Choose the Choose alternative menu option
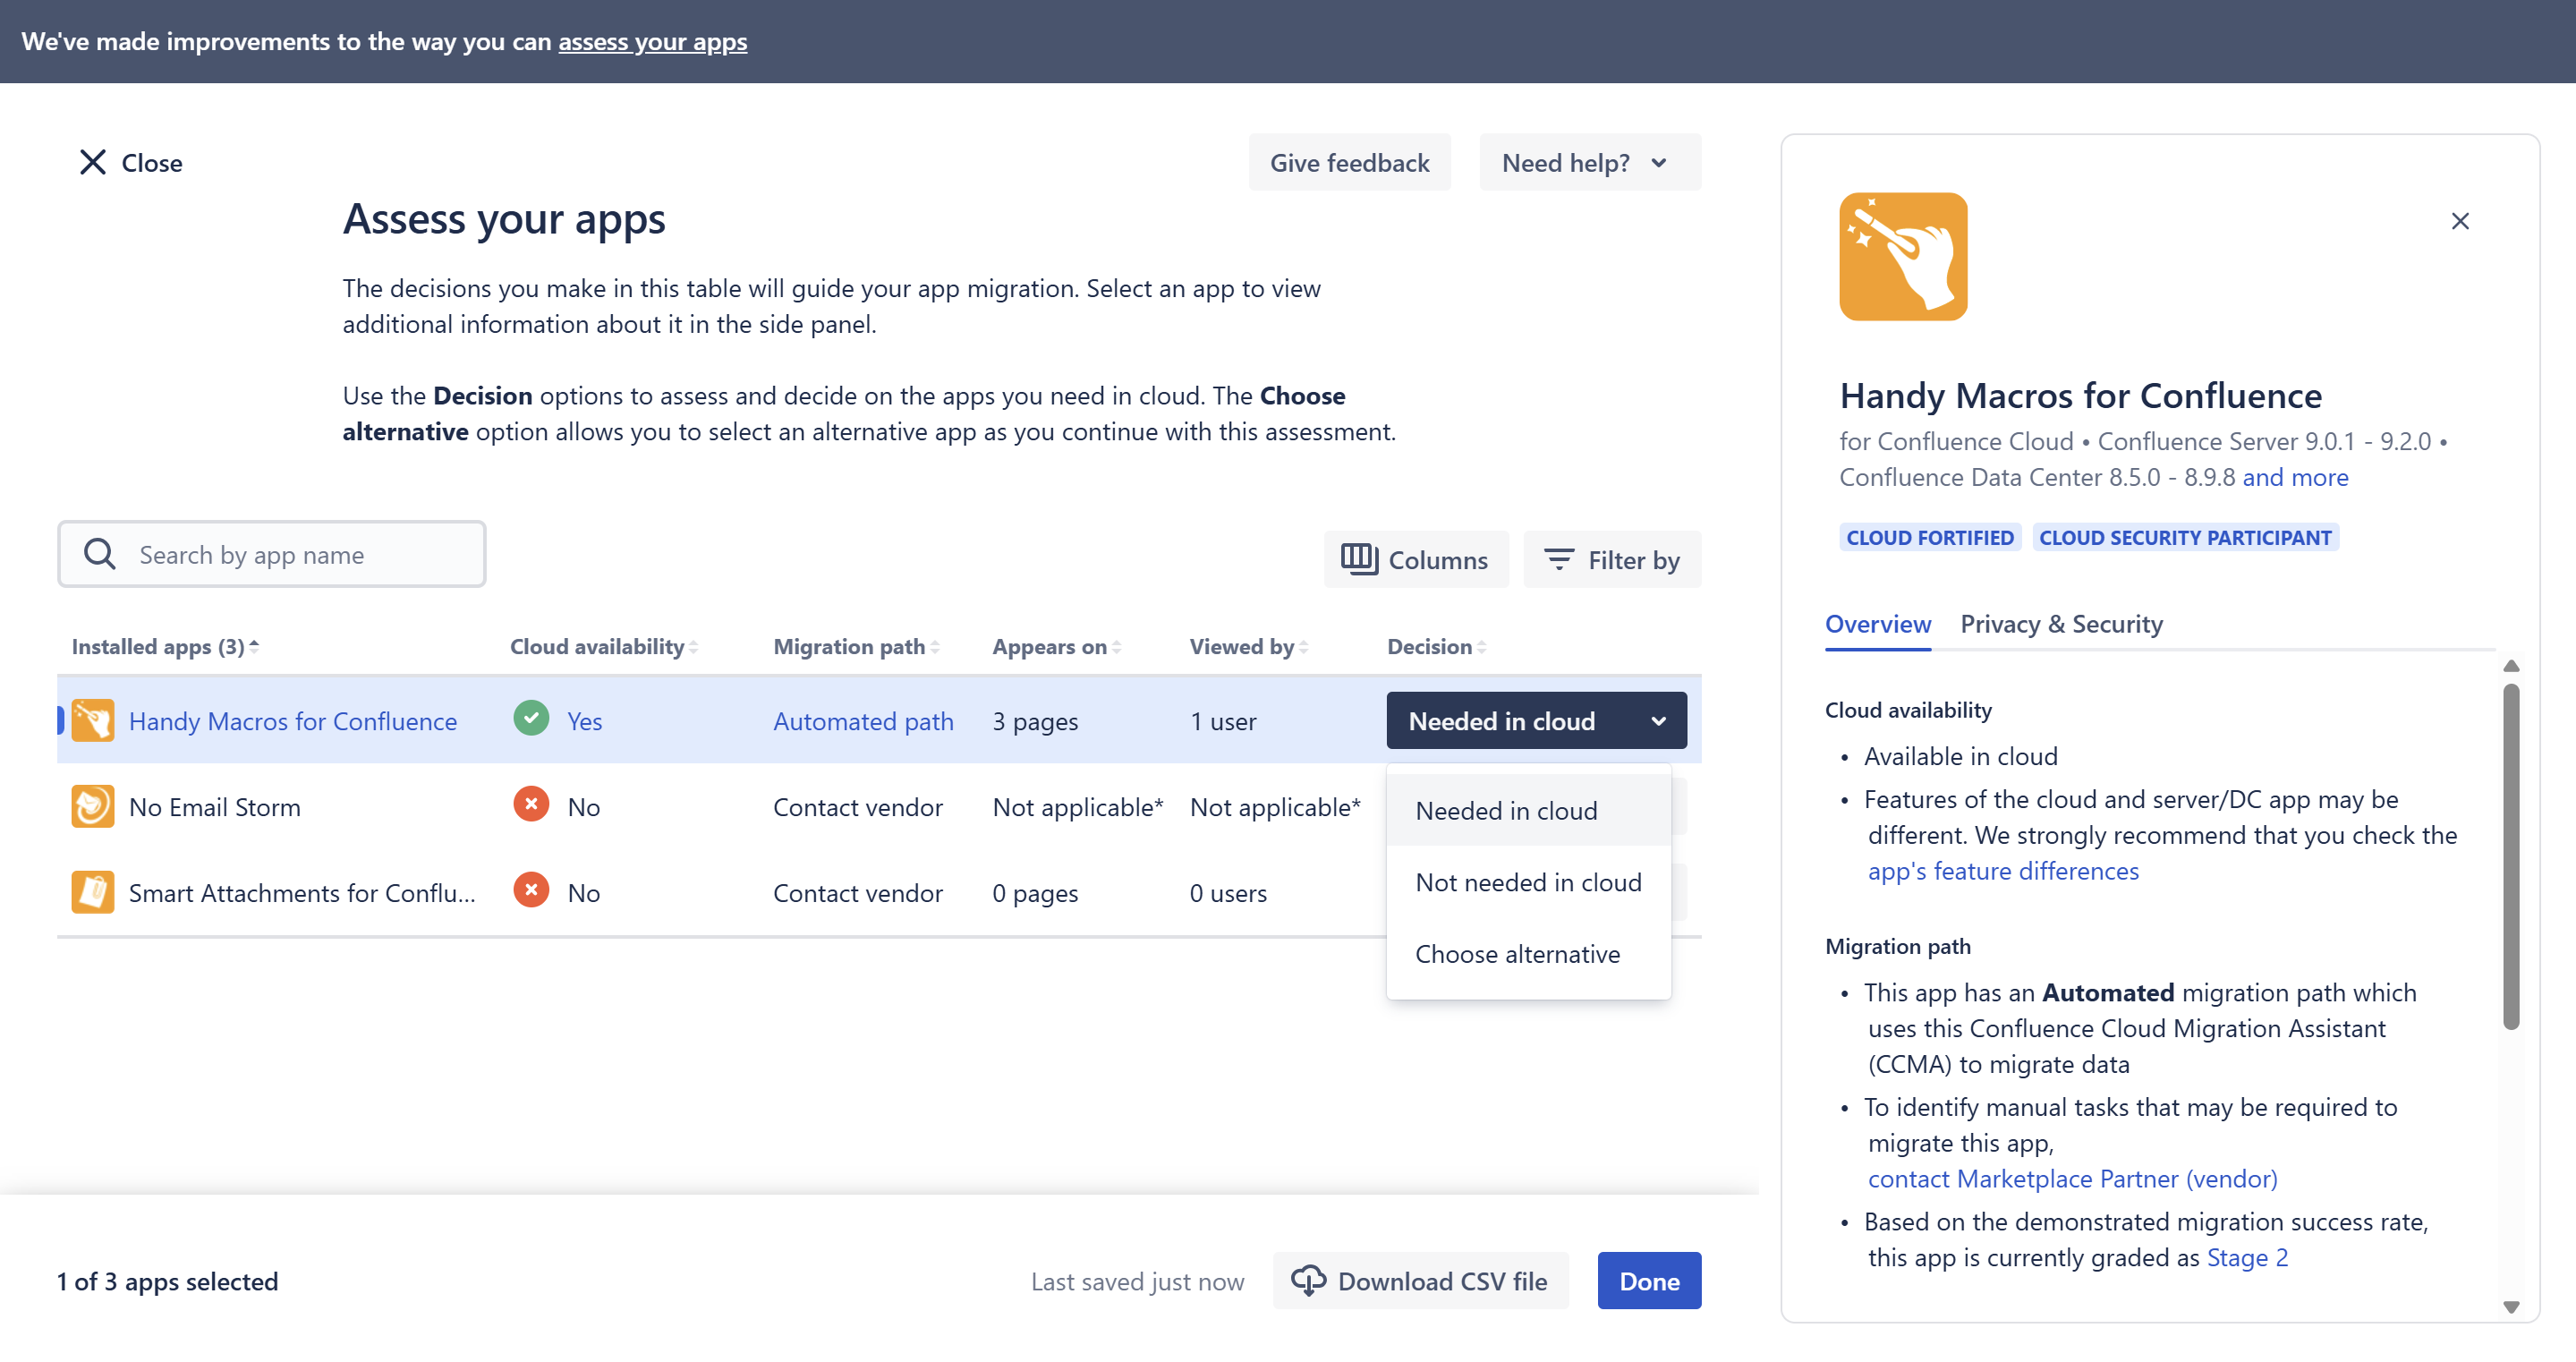The image size is (2576, 1362). (1516, 955)
